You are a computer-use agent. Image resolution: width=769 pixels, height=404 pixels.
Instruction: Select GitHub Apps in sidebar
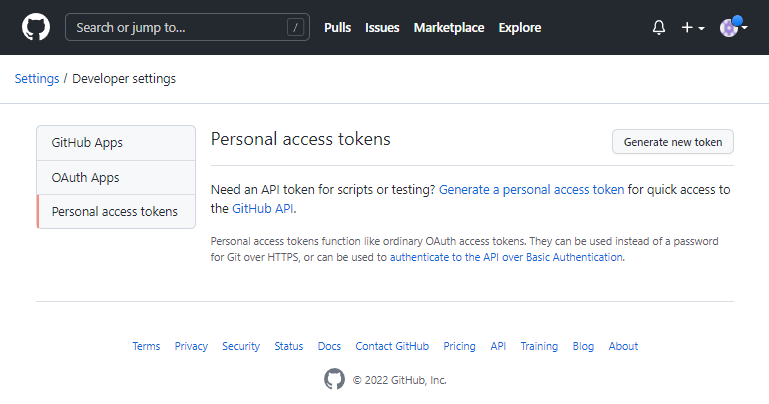coord(116,143)
